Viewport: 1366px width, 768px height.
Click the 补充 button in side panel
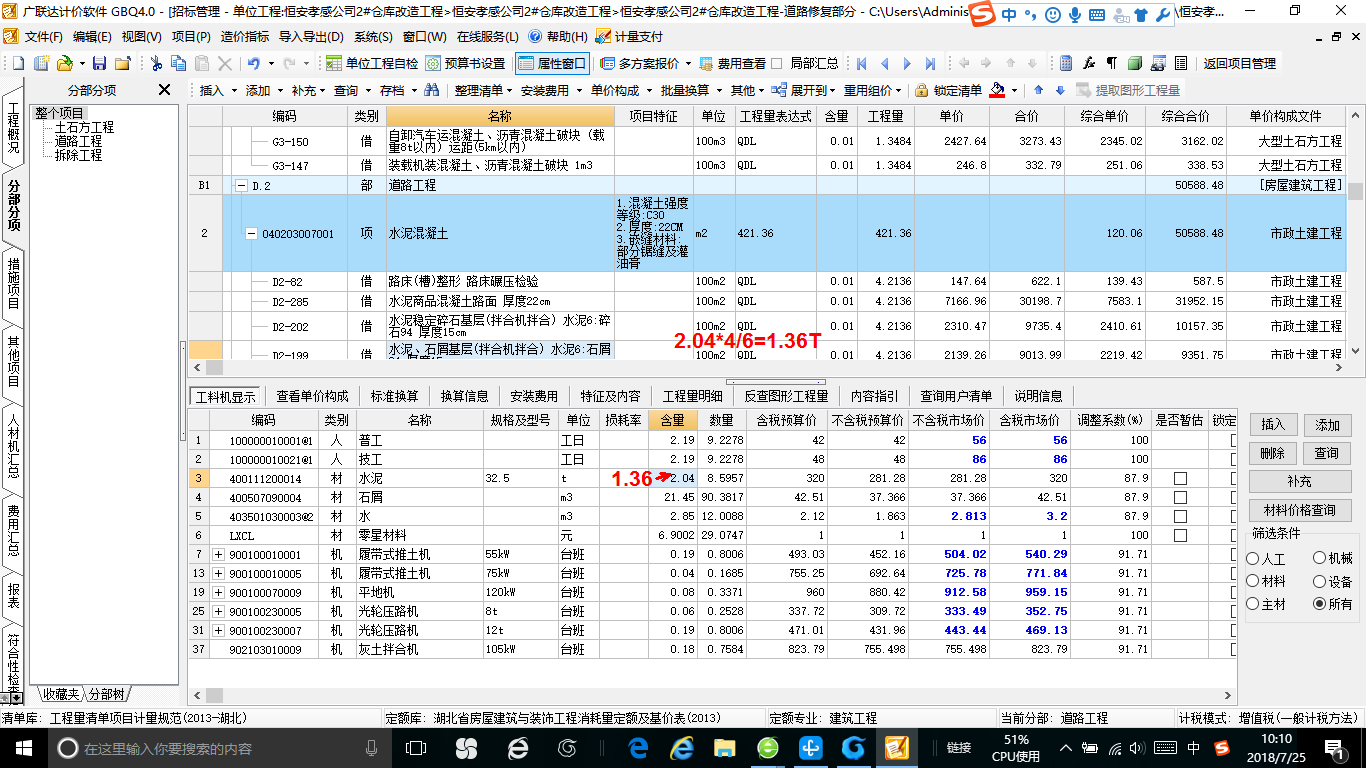coord(1299,482)
